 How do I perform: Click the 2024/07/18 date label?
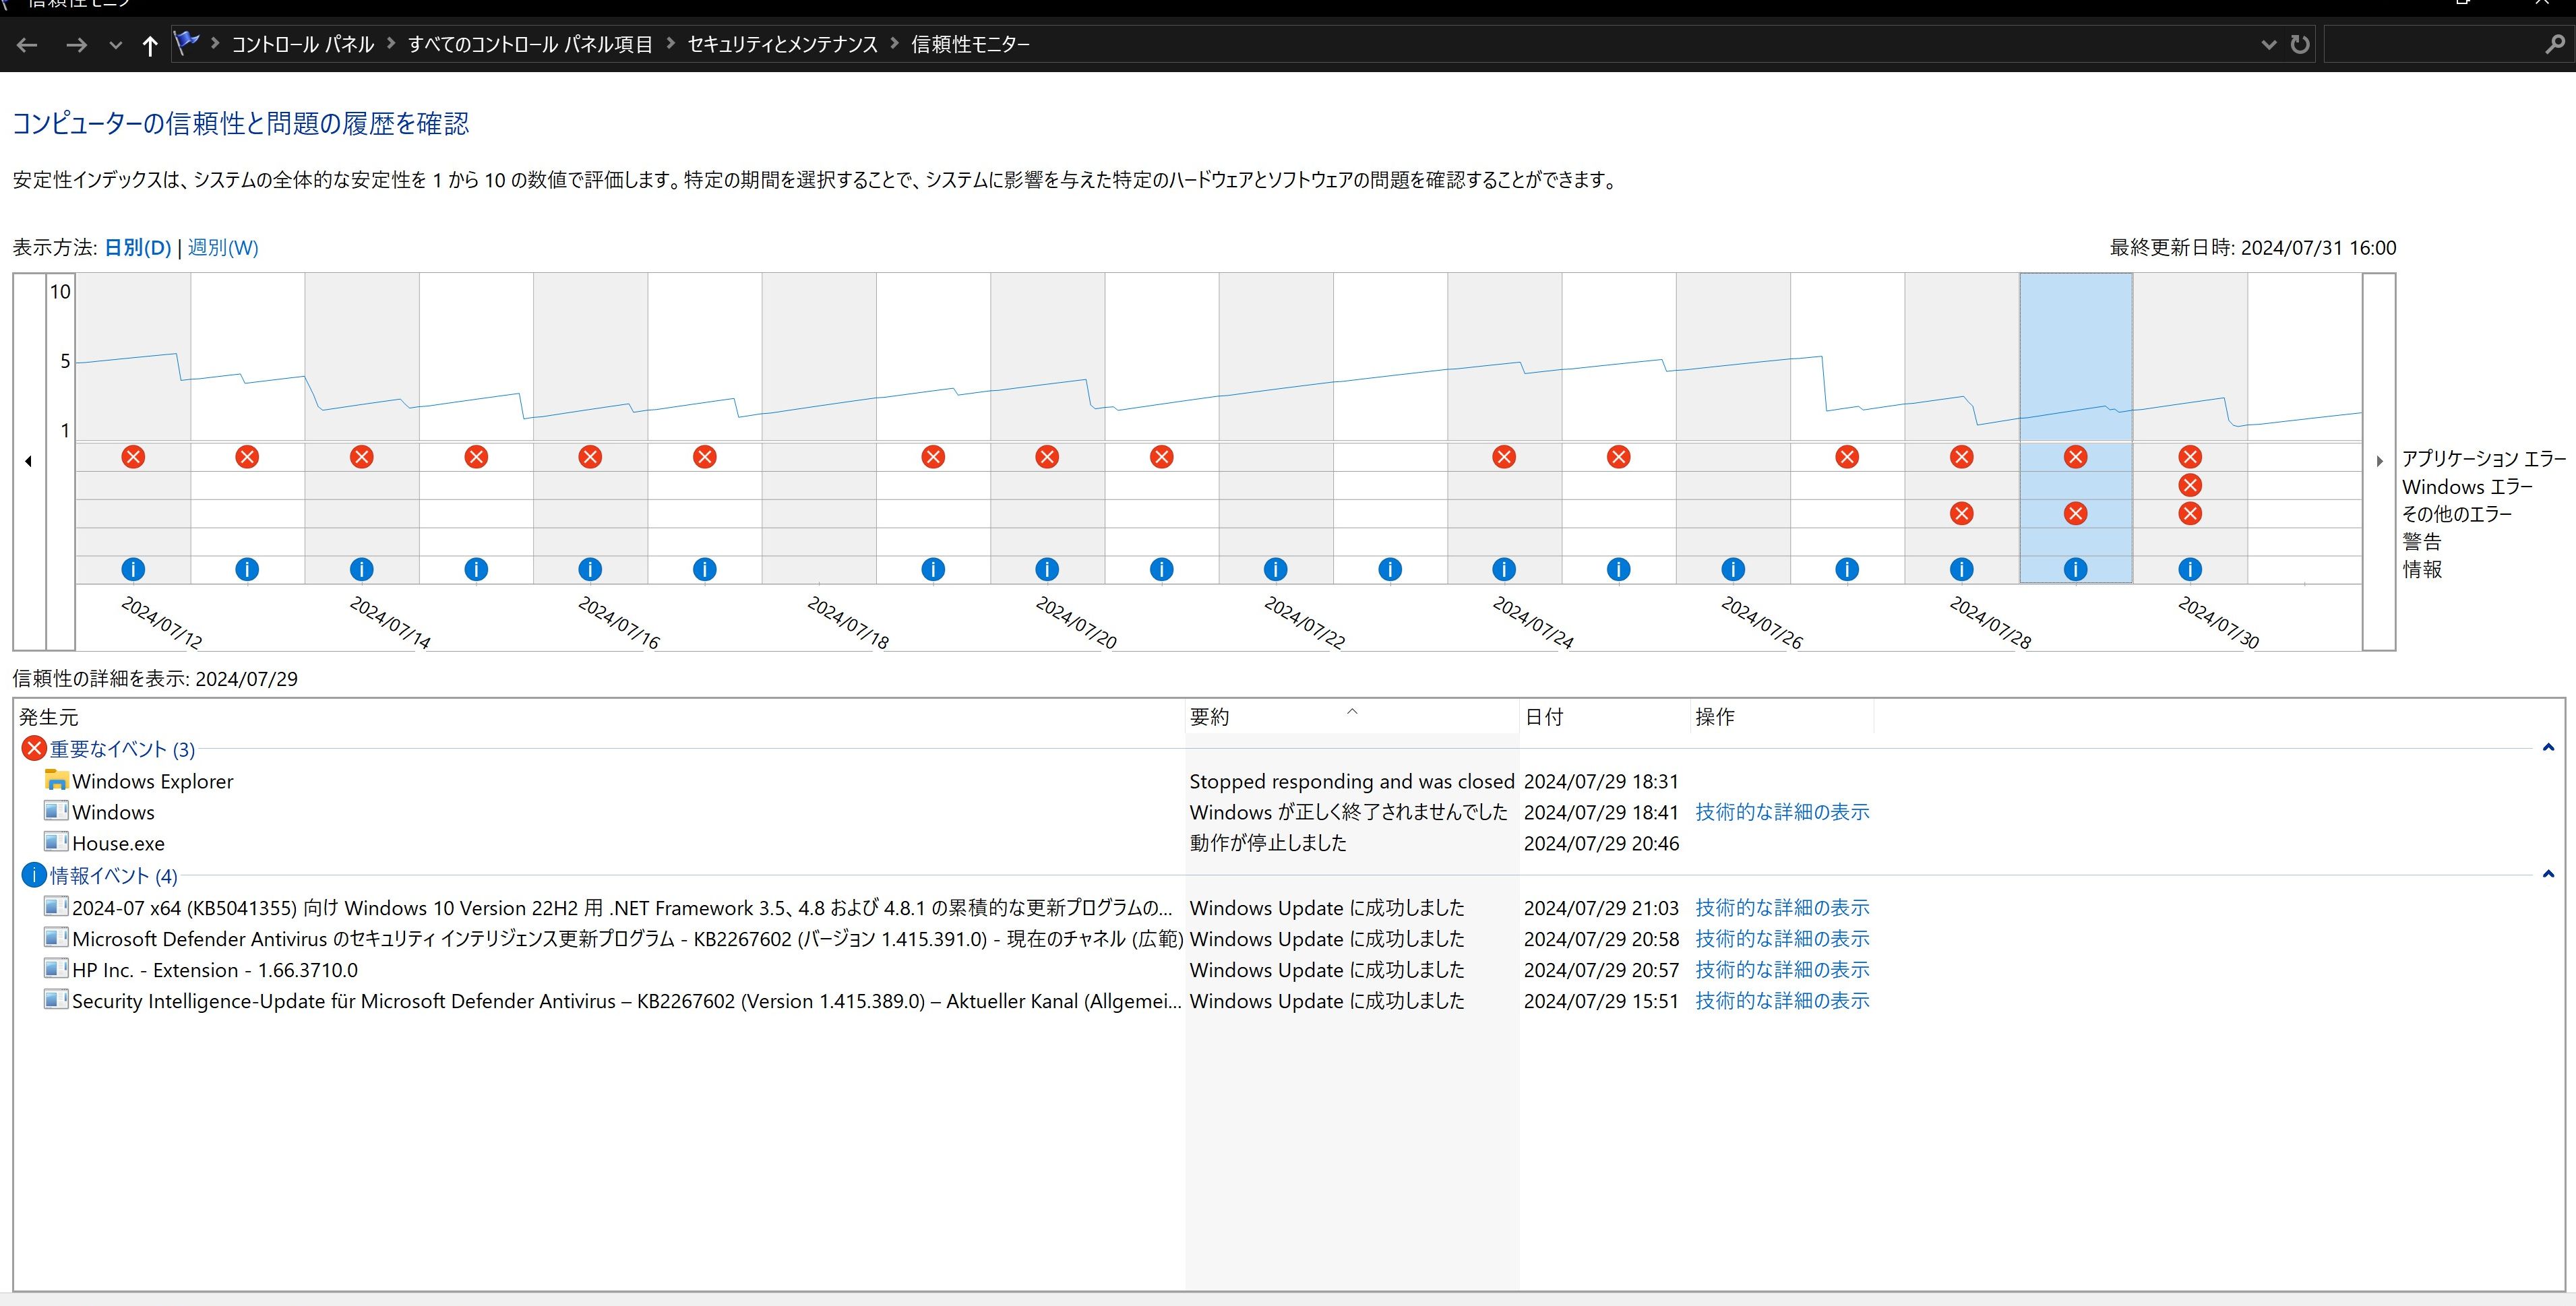point(848,622)
